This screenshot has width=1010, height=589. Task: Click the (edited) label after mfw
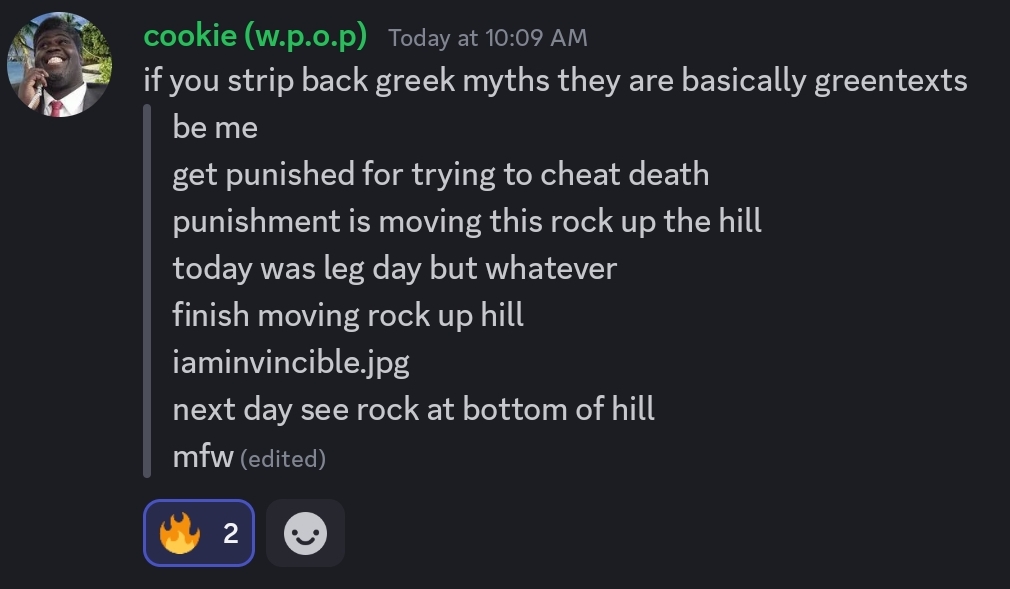click(284, 459)
